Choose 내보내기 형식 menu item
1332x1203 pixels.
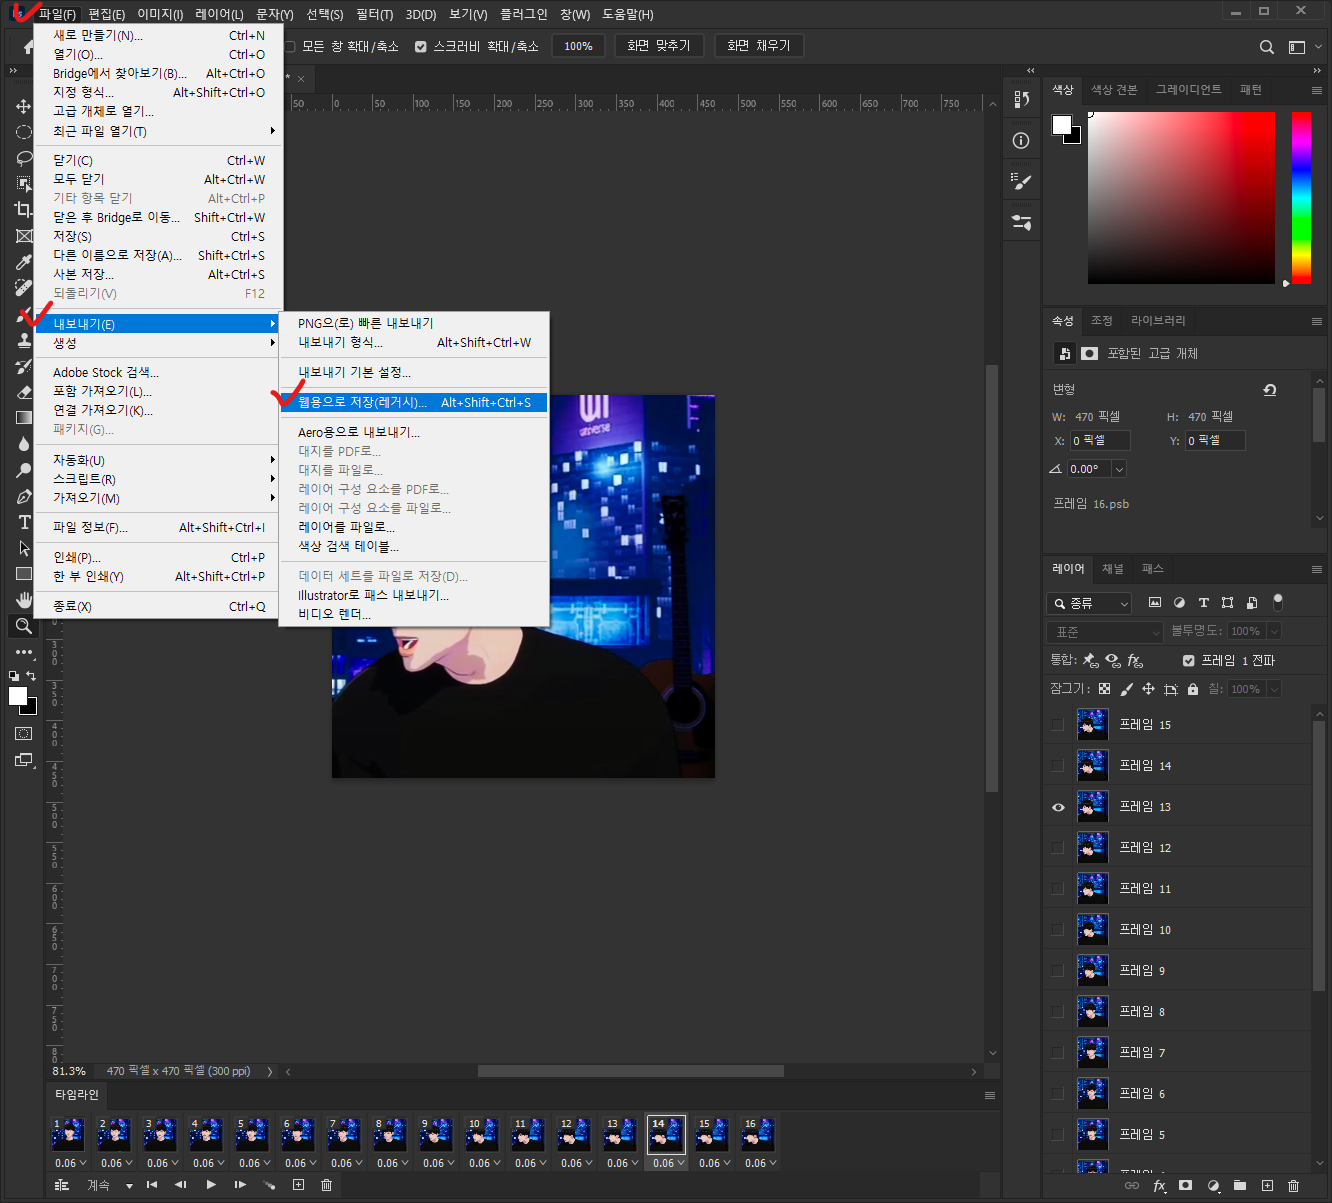(414, 342)
